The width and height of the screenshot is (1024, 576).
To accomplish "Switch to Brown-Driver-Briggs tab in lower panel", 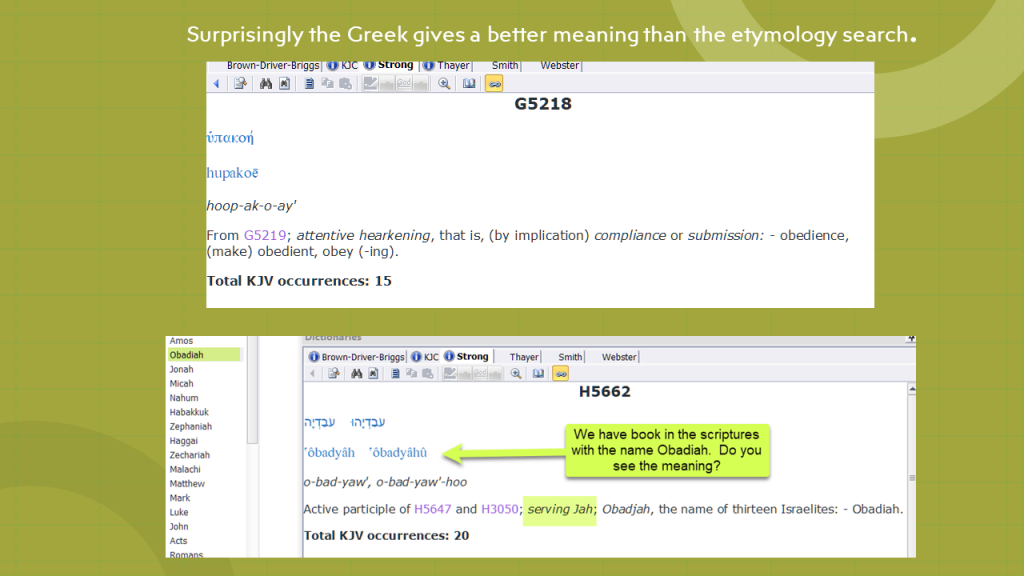I will pos(357,357).
